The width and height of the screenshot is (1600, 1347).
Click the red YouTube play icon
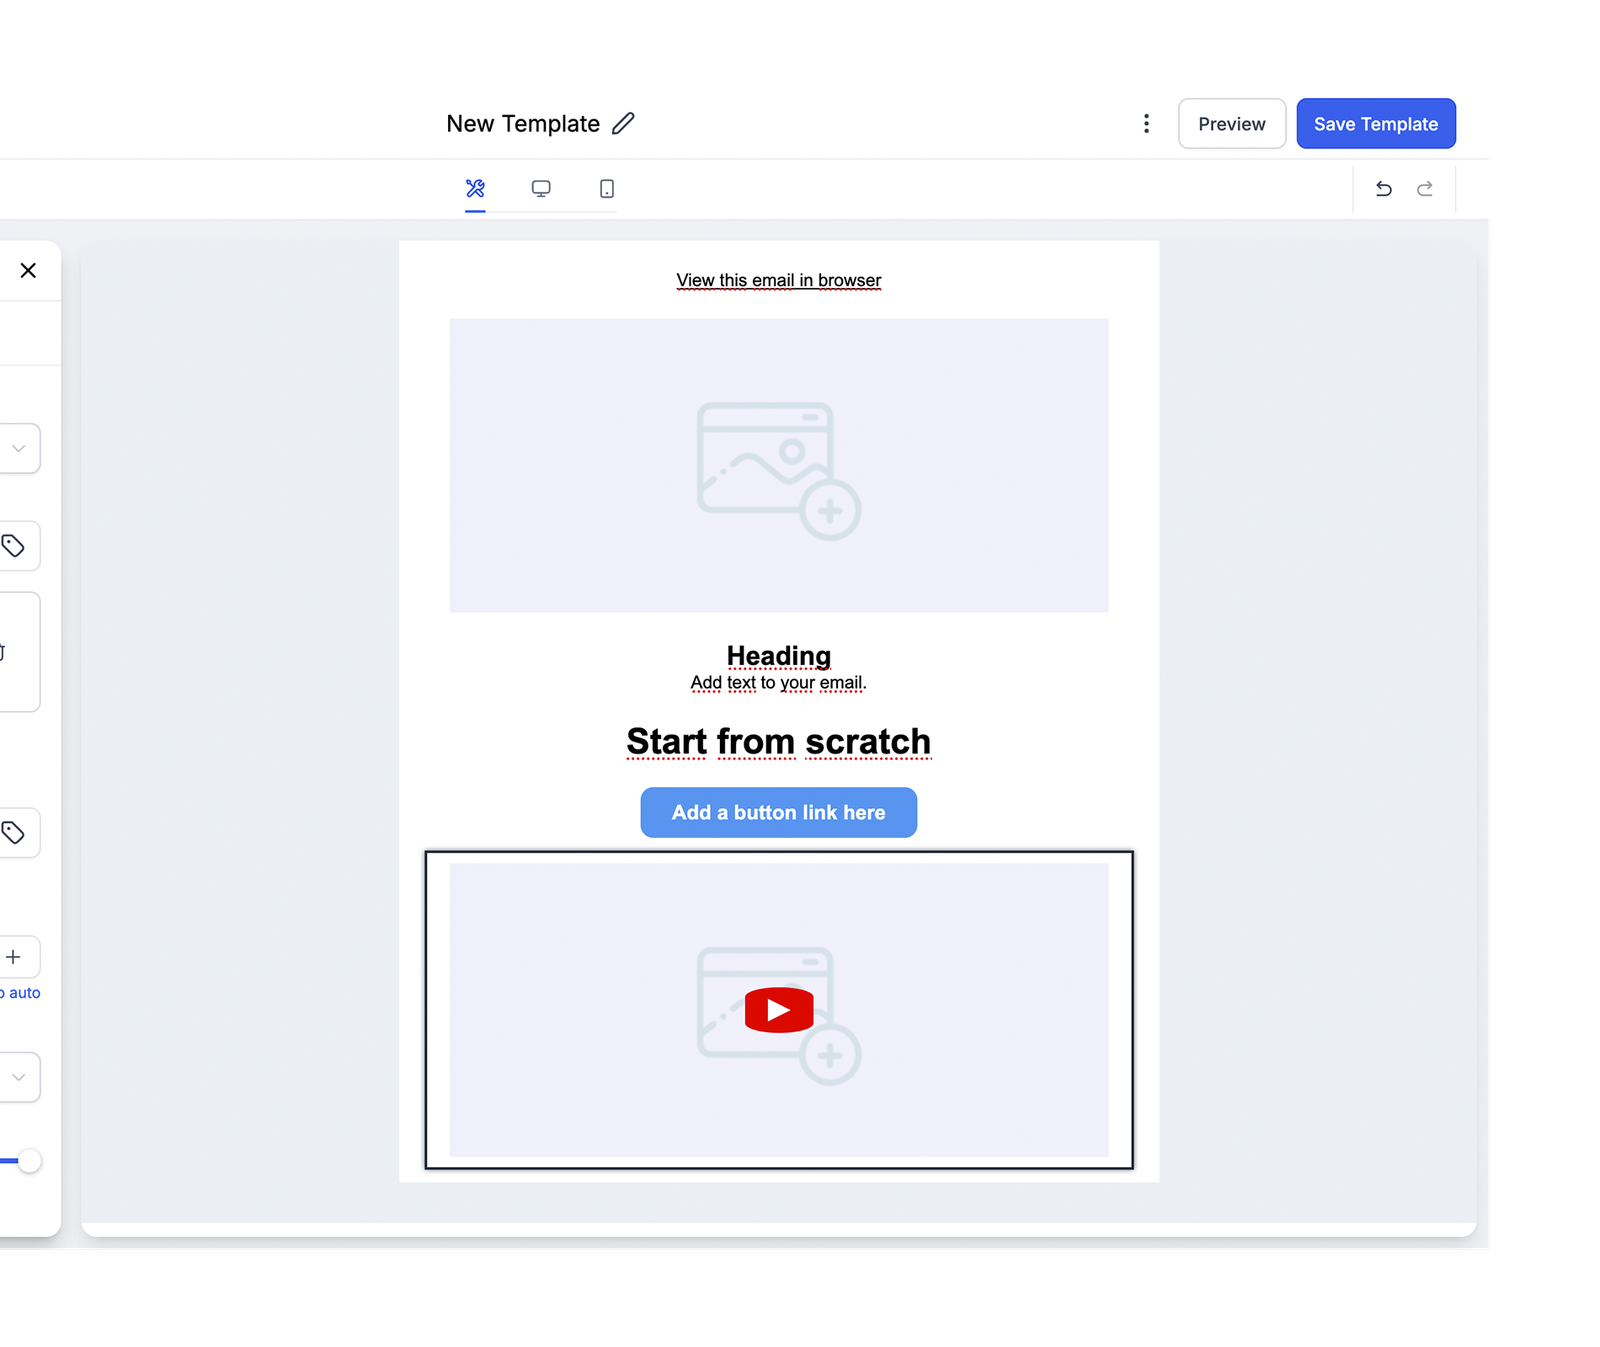[x=778, y=1010]
